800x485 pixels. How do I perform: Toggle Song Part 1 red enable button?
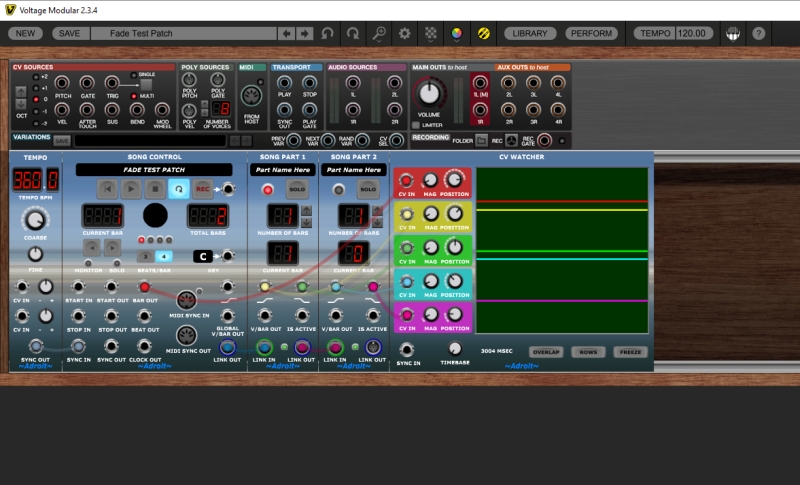[267, 190]
